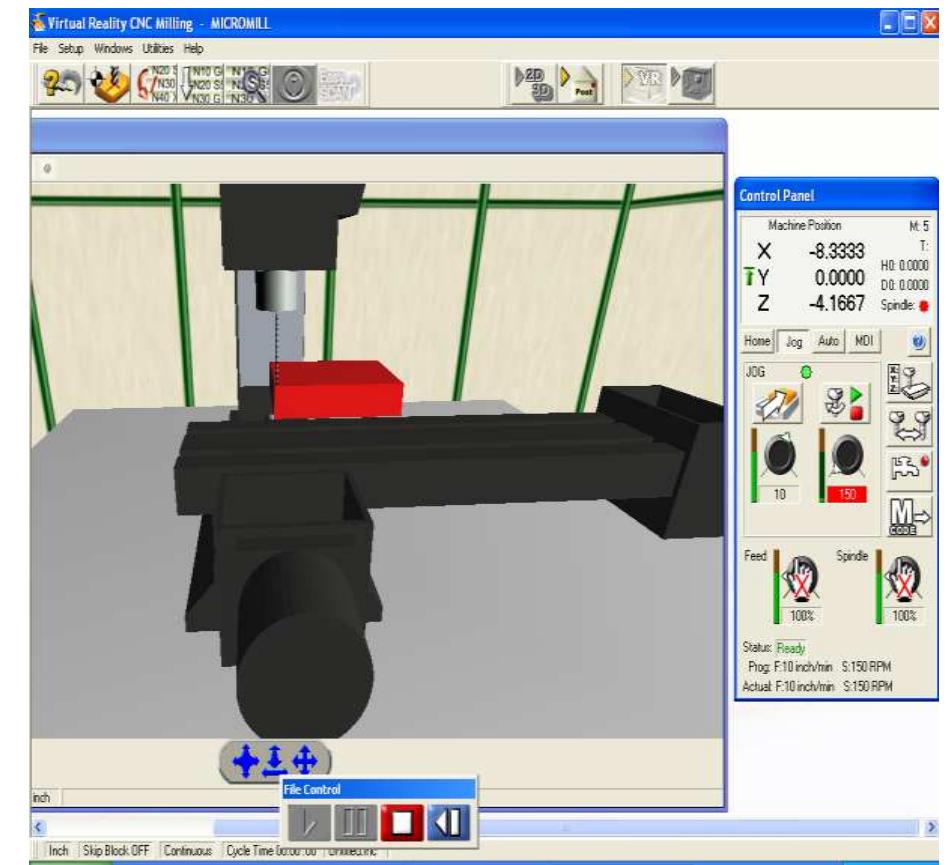Click the grayed-out scan toolbar icon

(x=341, y=84)
